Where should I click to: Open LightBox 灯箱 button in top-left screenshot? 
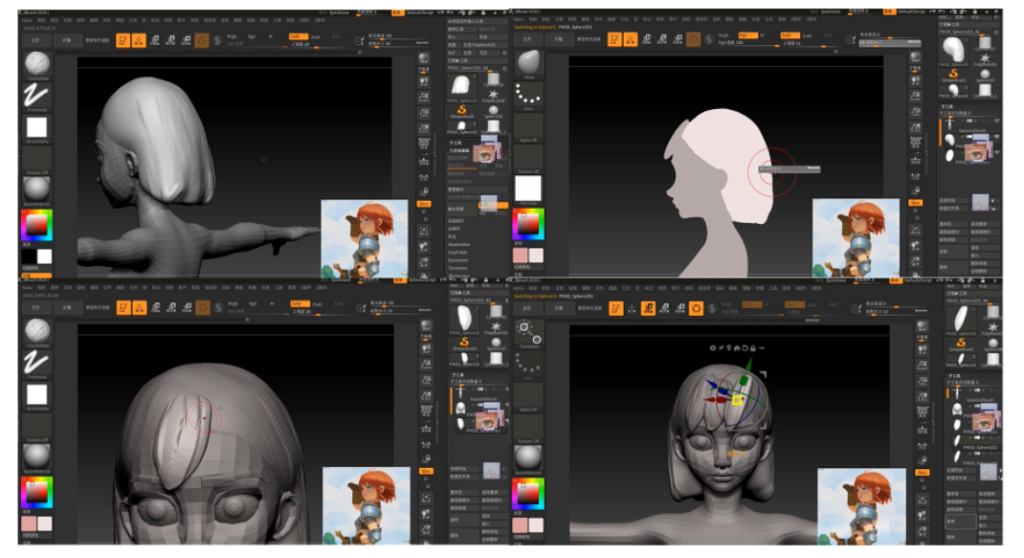coord(67,41)
